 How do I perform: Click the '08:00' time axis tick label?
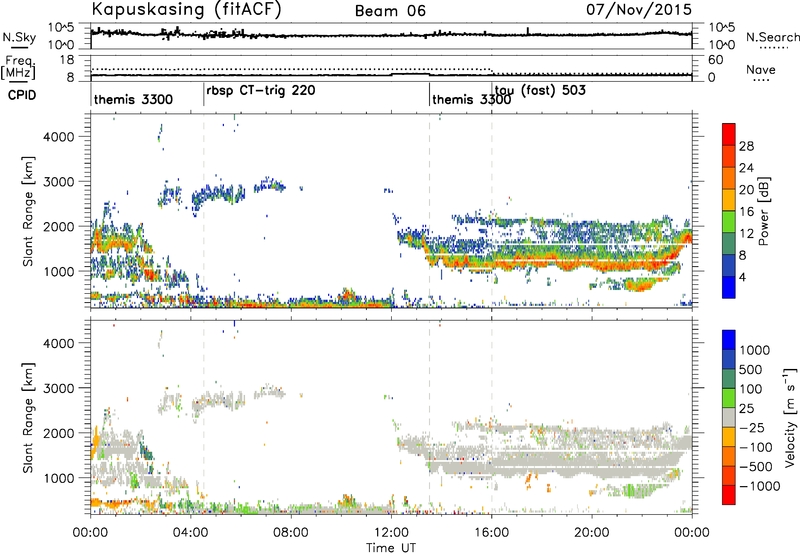click(x=291, y=533)
